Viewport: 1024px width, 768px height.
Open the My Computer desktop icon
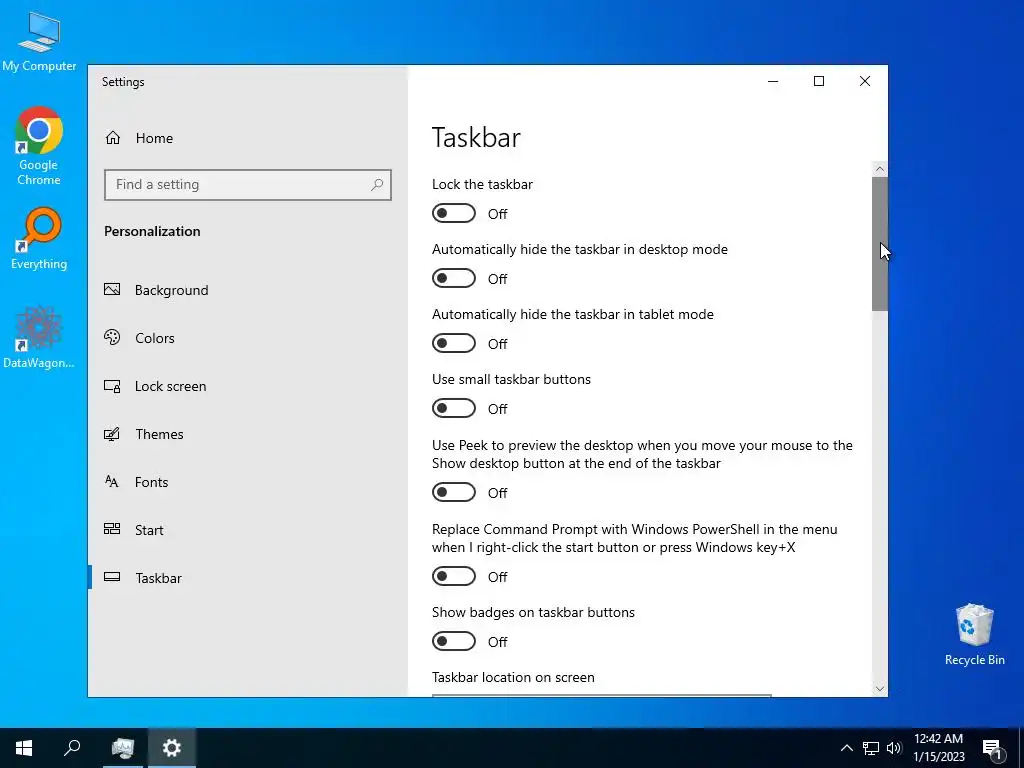point(39,41)
